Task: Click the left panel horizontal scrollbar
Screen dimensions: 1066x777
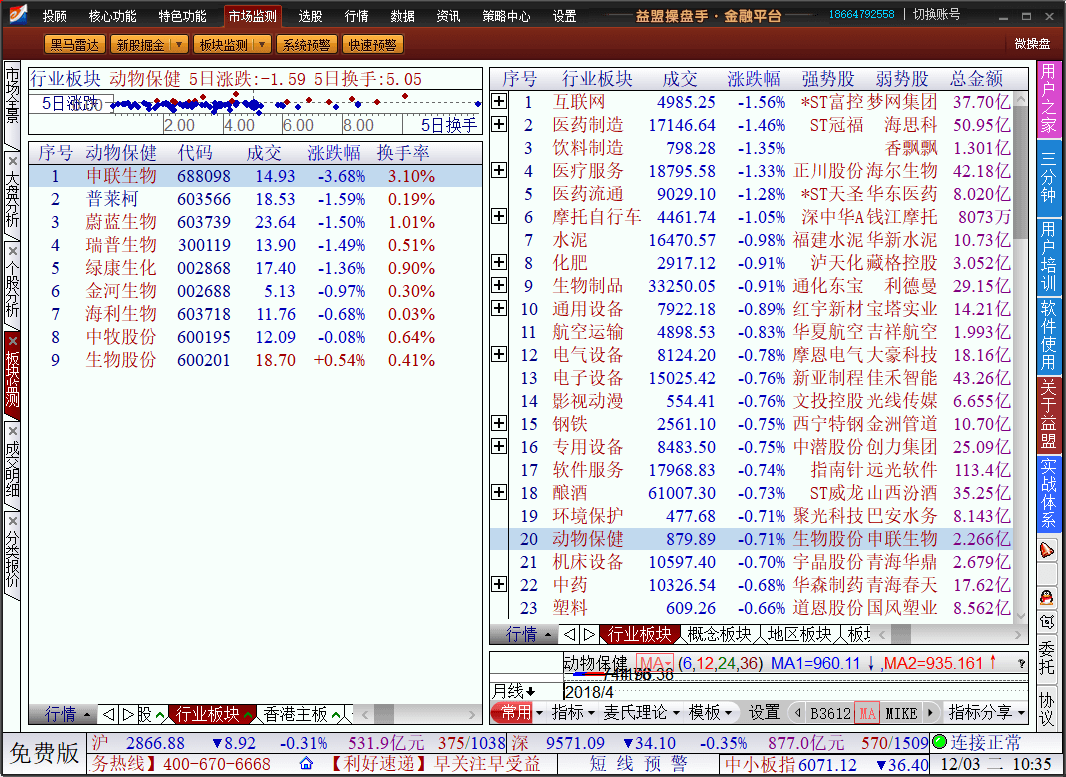Action: [417, 714]
